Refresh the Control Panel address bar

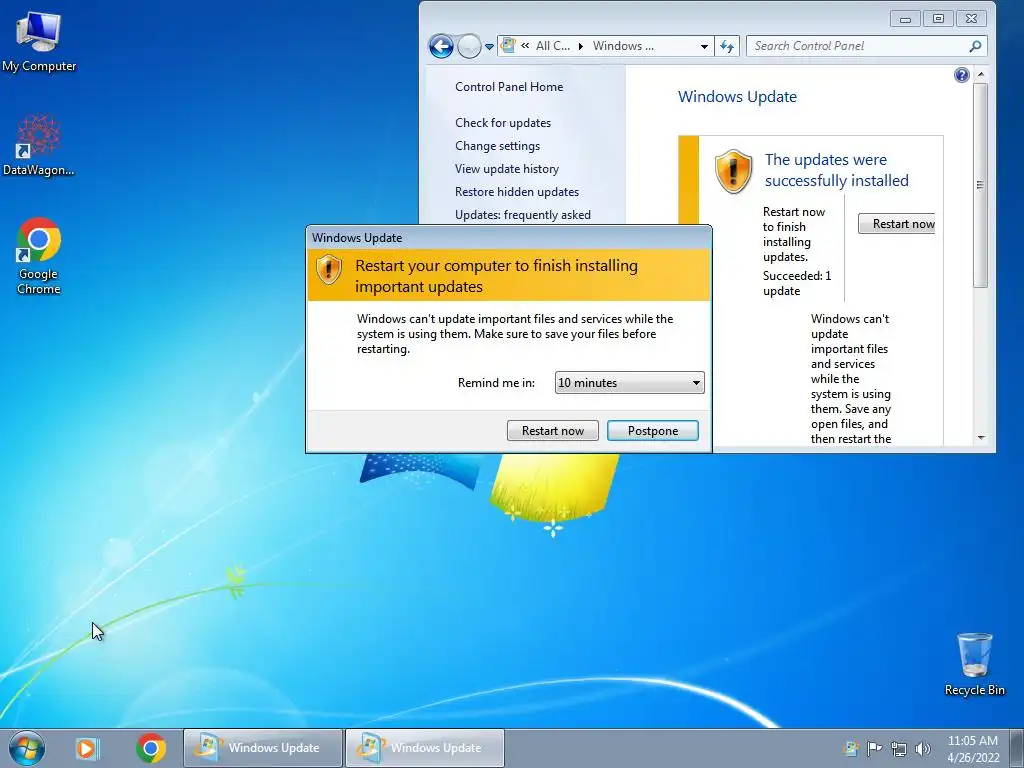(x=727, y=46)
